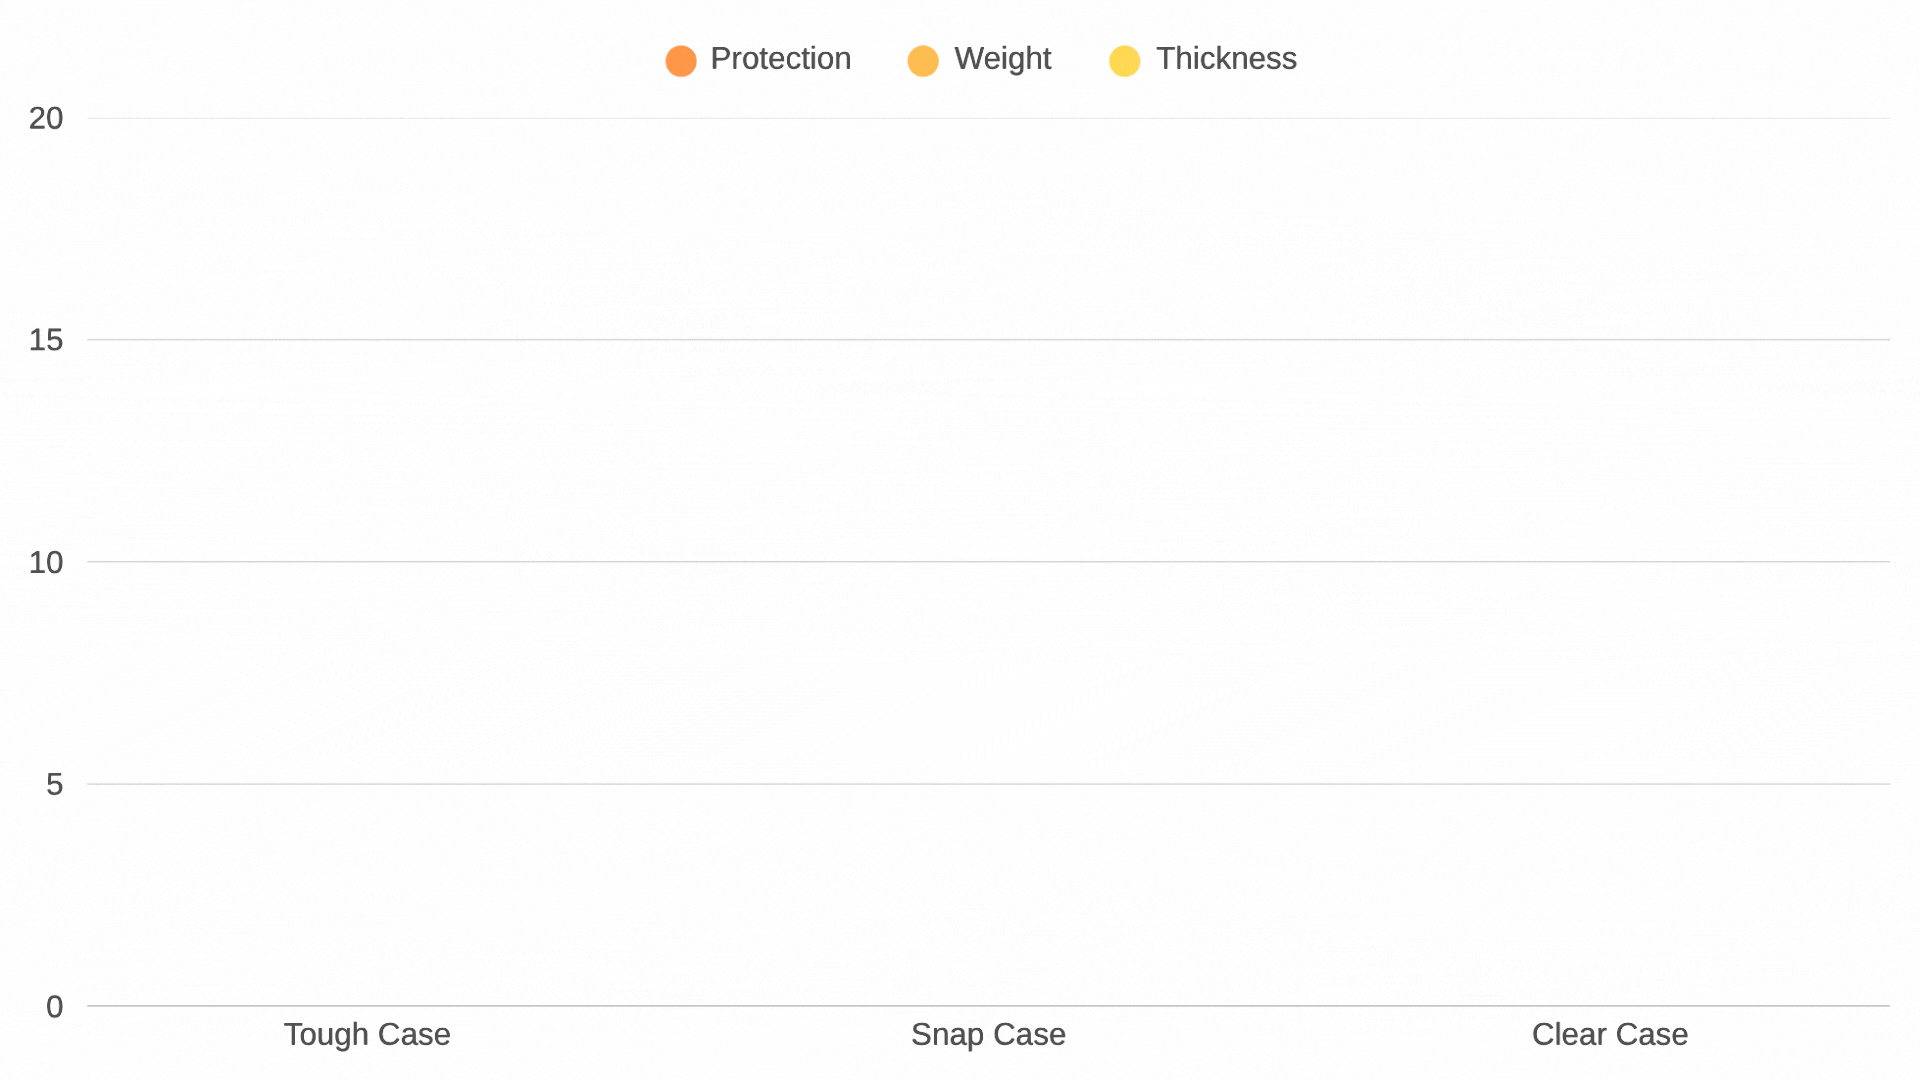Select the Tough Case axis label

click(x=367, y=1034)
